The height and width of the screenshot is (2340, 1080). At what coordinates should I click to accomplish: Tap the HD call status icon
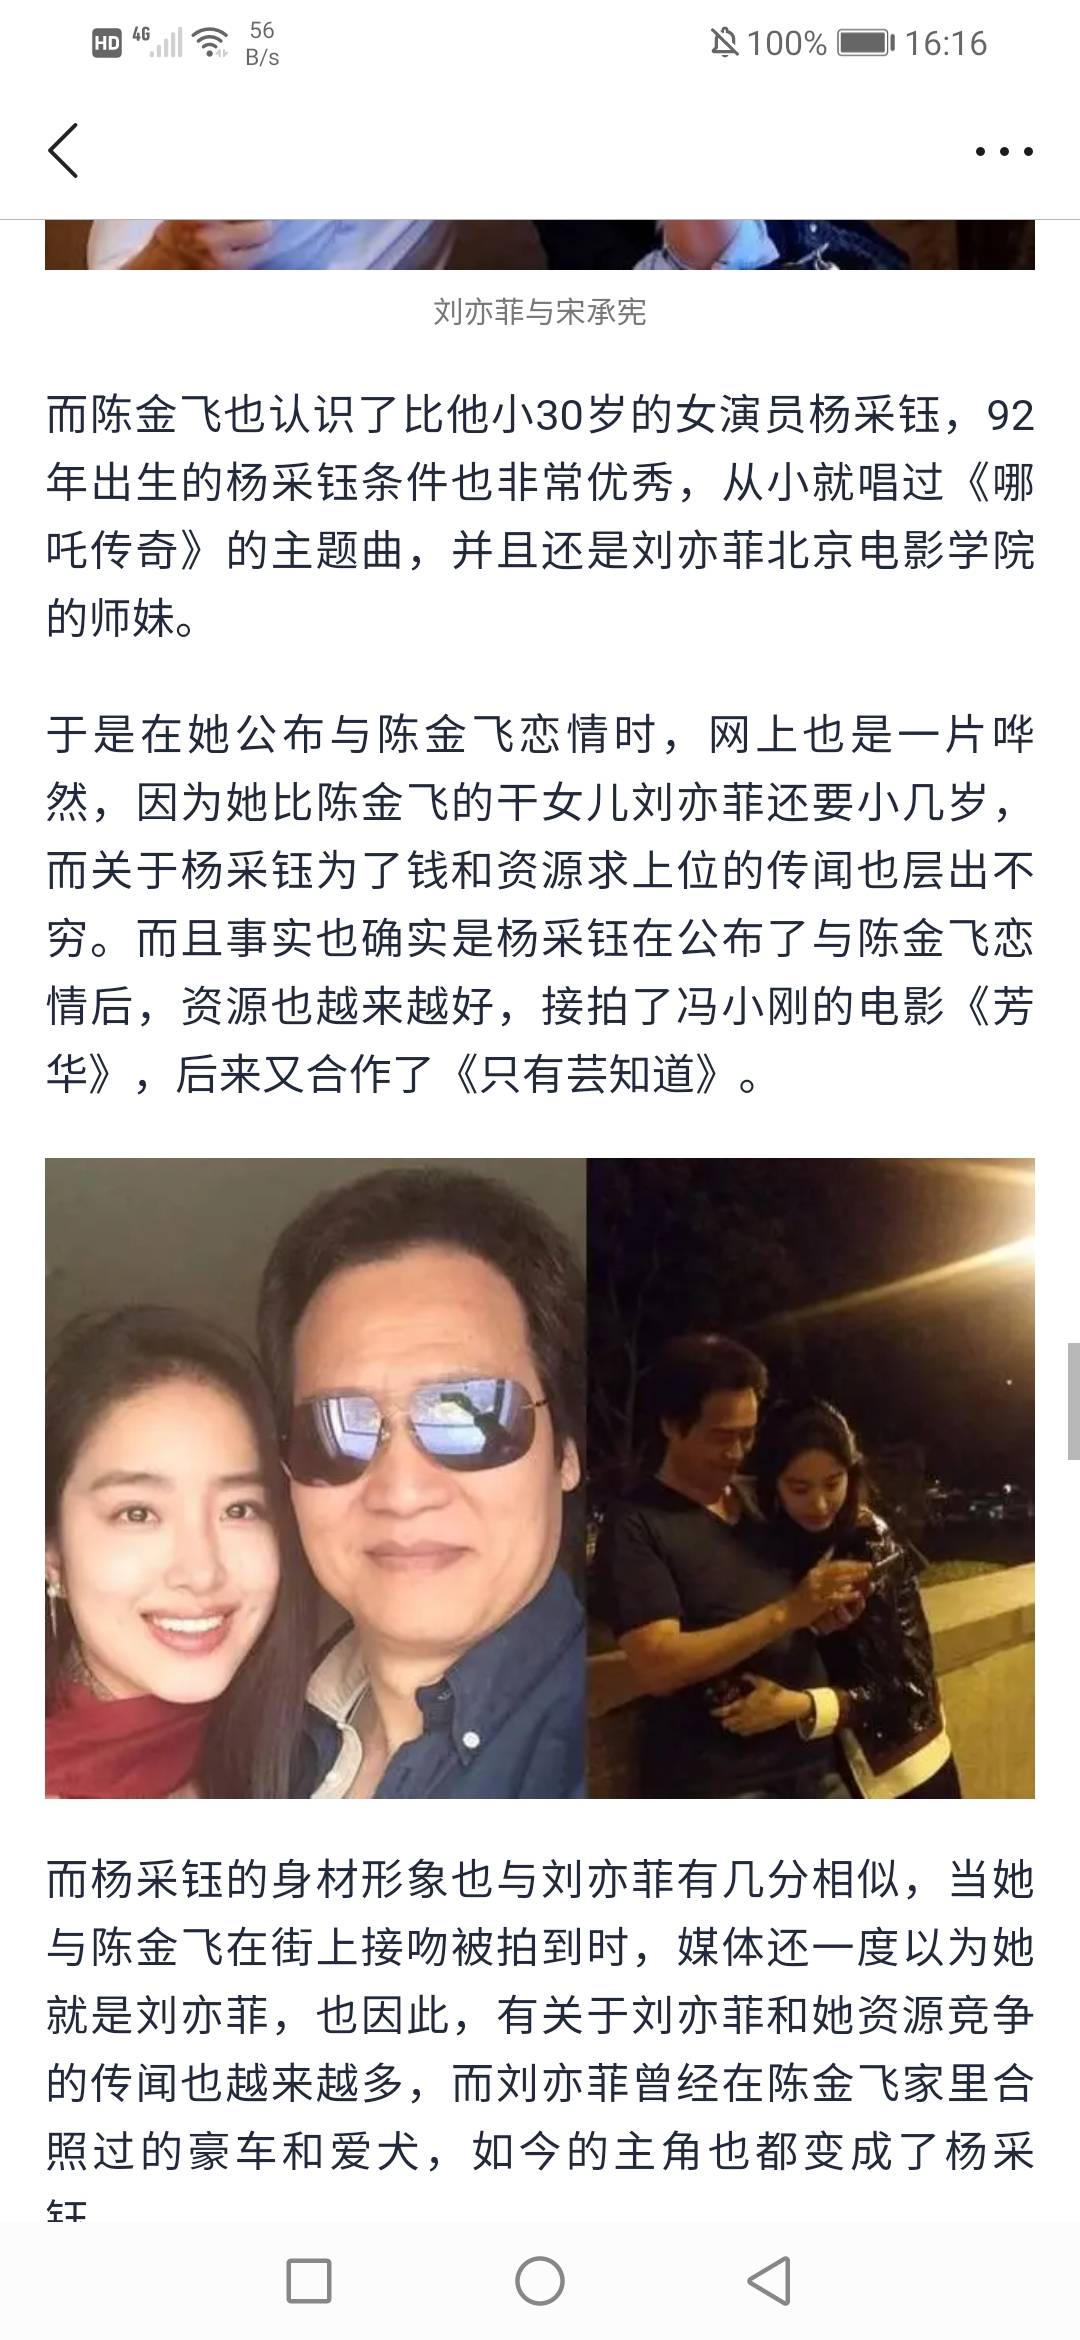(106, 43)
